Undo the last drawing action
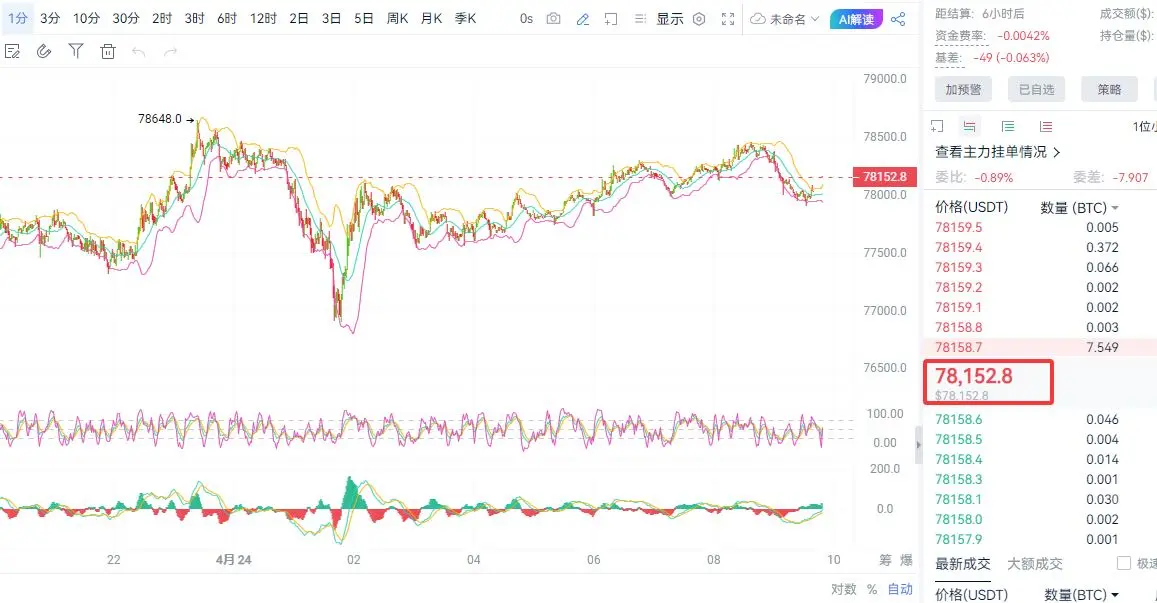The height and width of the screenshot is (603, 1157). click(139, 51)
